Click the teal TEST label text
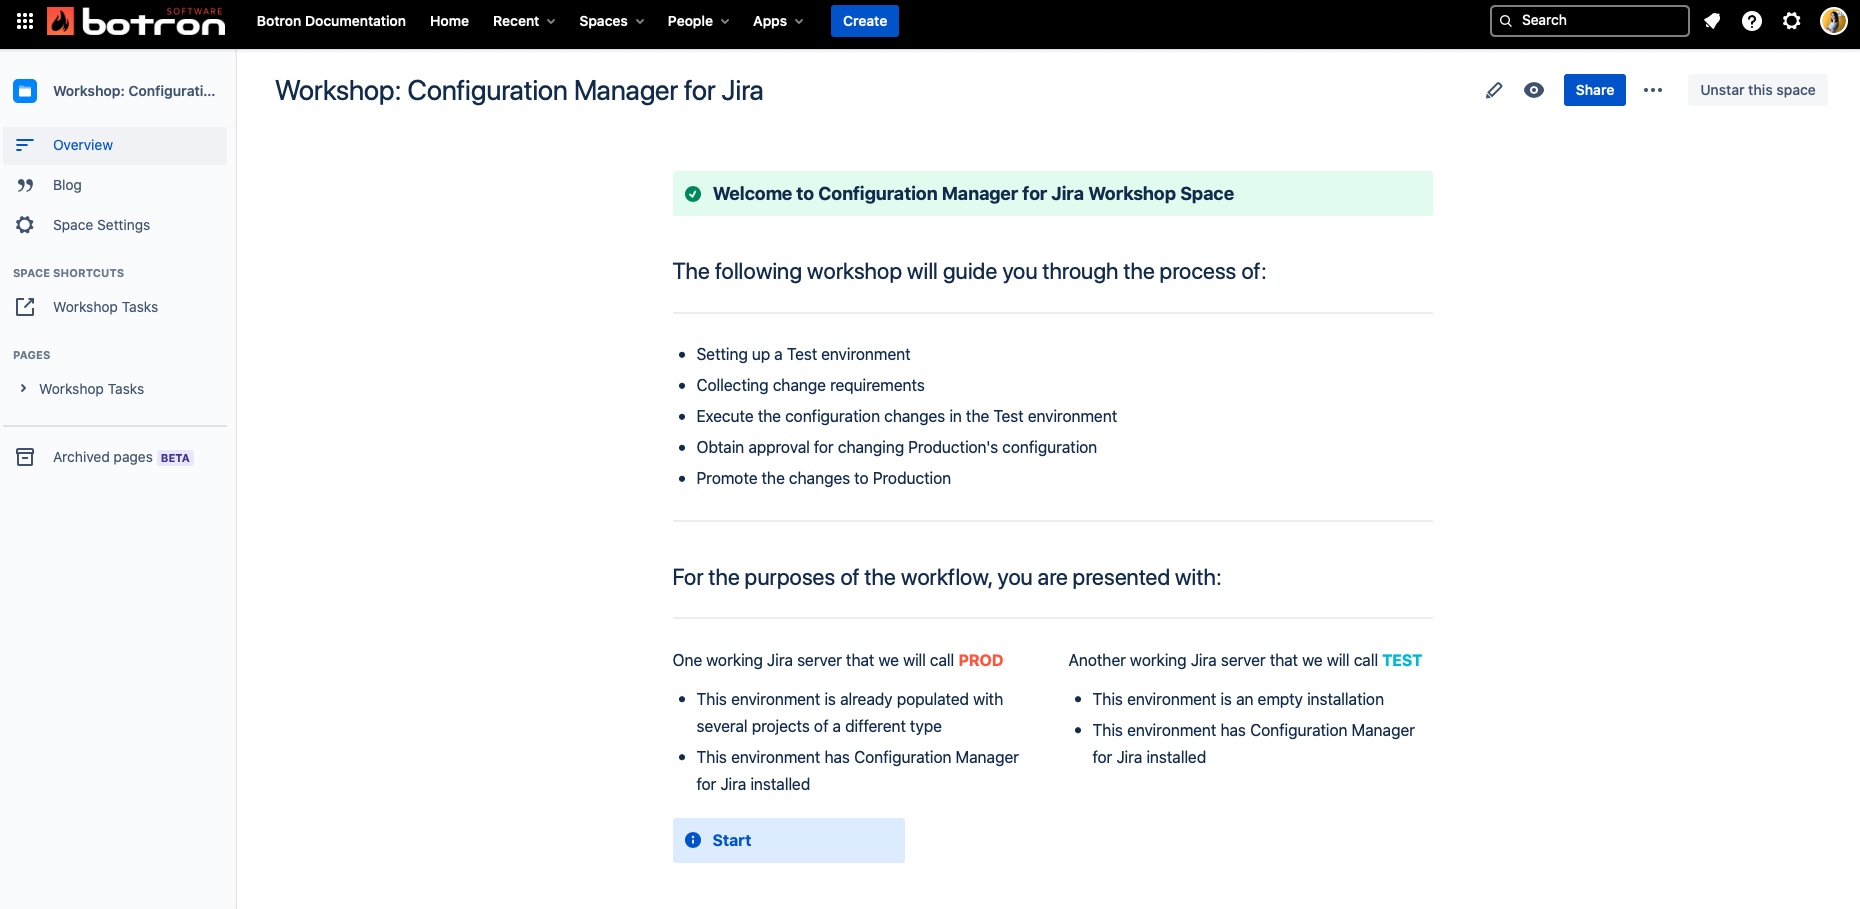 click(1402, 661)
